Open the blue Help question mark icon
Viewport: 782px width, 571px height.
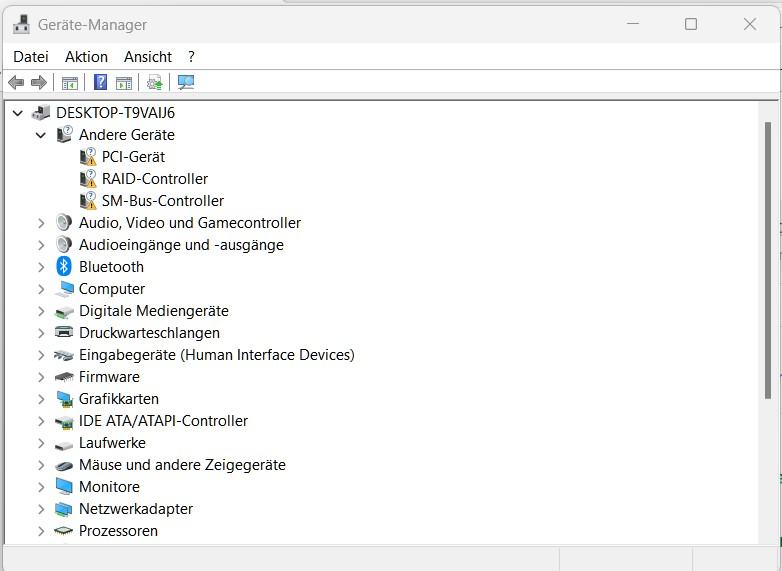pos(101,82)
